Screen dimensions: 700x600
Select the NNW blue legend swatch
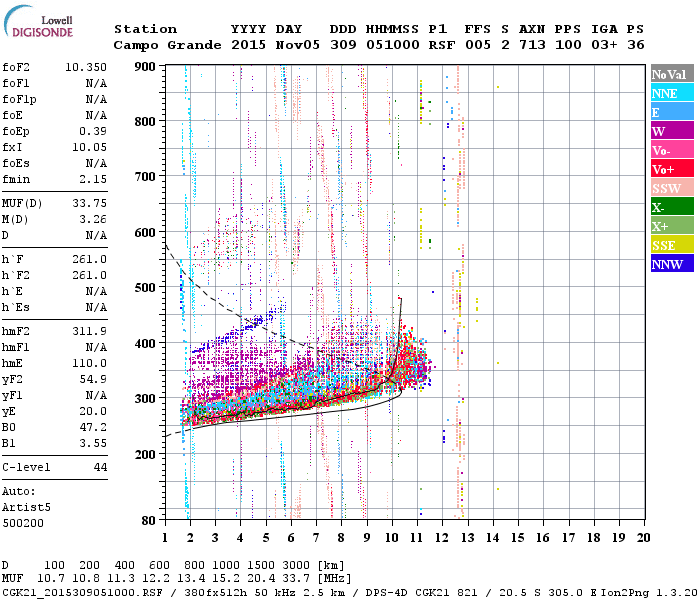[672, 263]
